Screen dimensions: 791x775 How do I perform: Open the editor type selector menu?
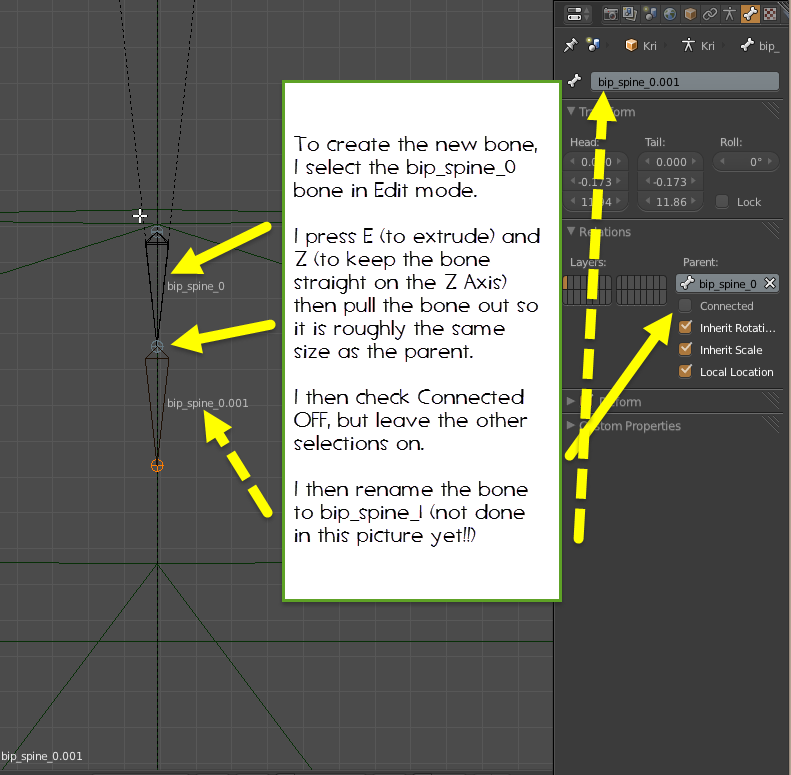pyautogui.click(x=578, y=14)
